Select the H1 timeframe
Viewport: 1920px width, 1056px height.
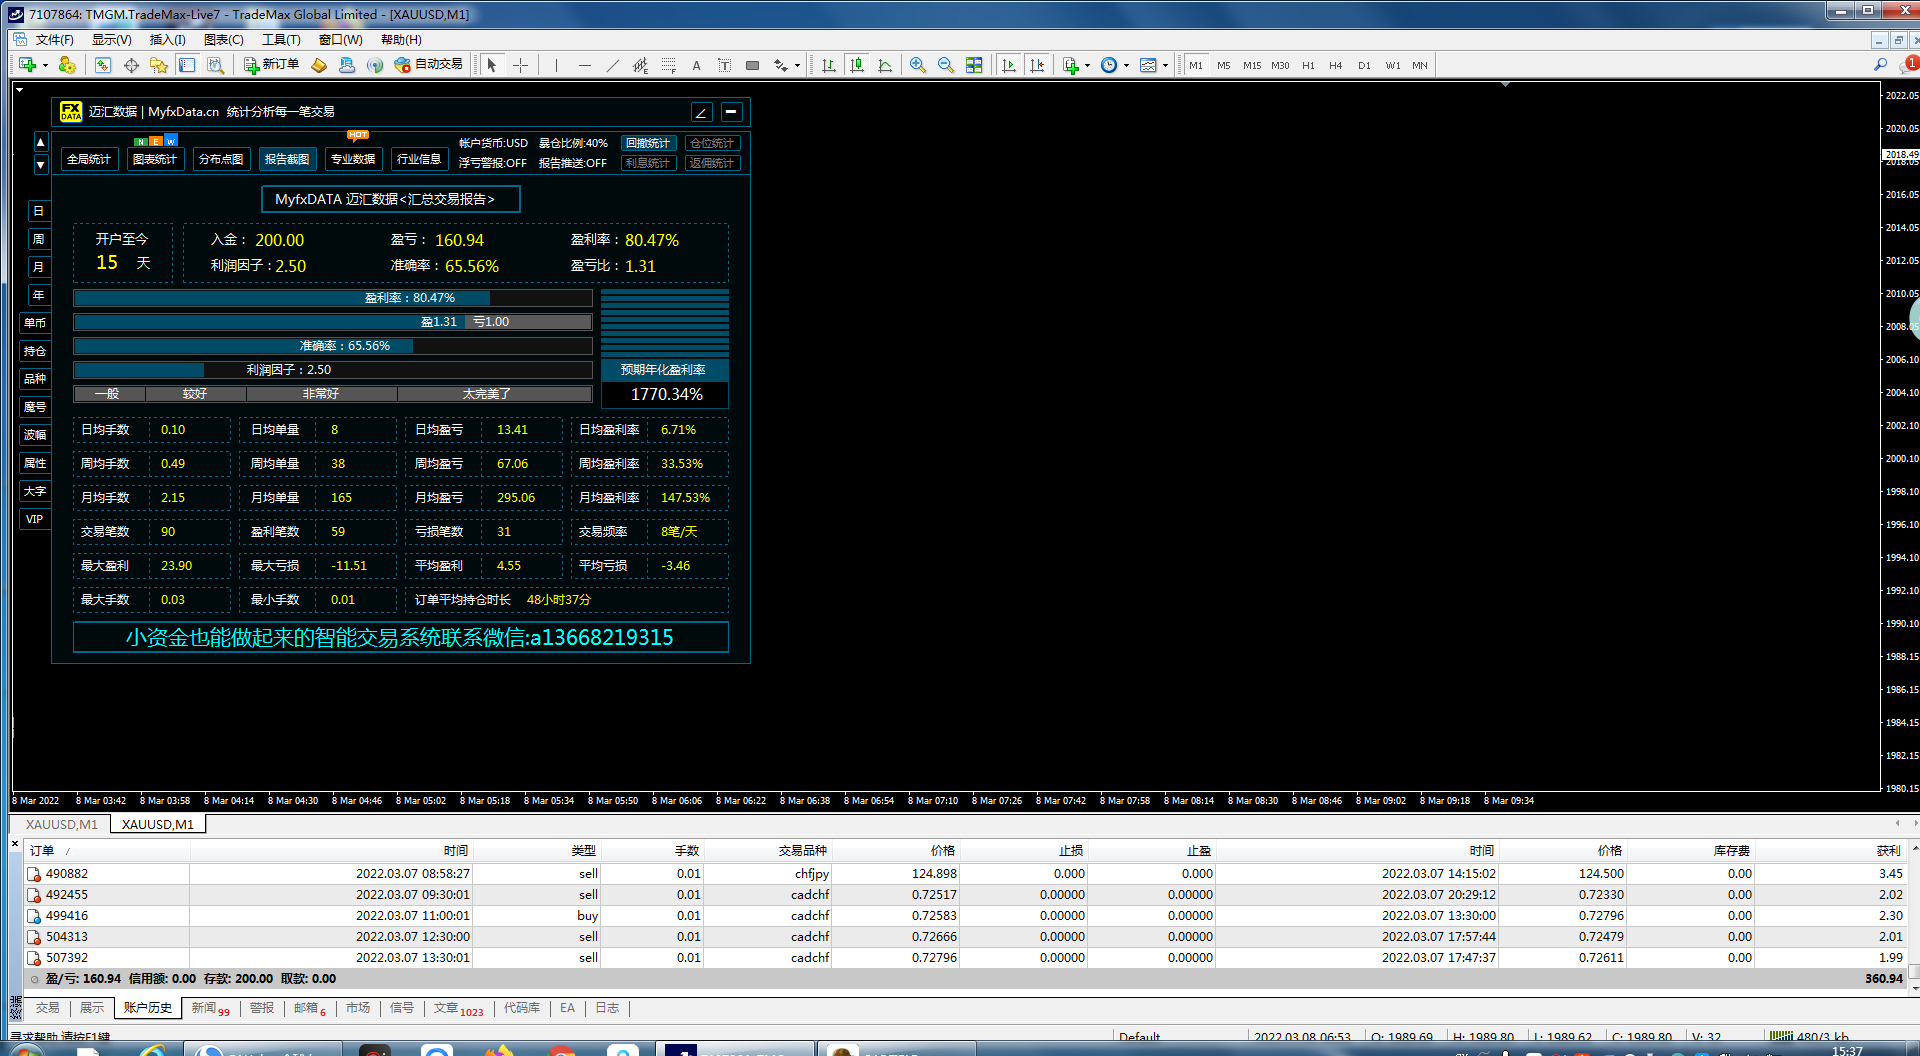point(1308,65)
